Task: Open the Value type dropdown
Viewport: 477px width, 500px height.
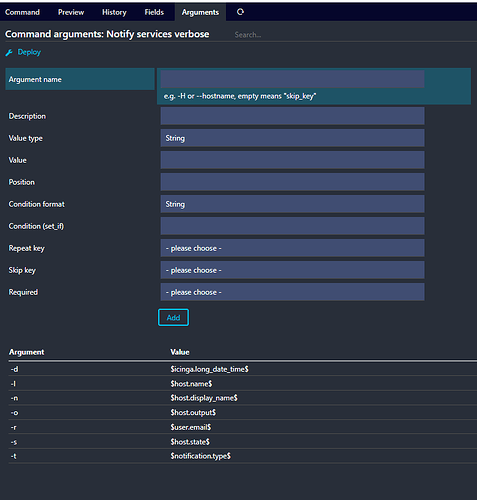Action: point(292,138)
